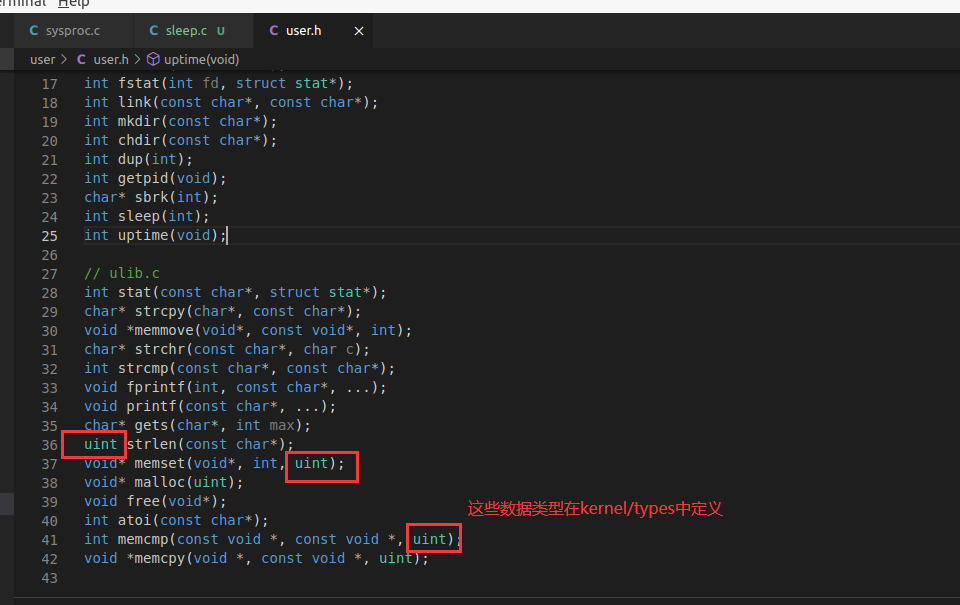960x605 pixels.
Task: Click line number 36 in gutter
Action: (x=50, y=445)
